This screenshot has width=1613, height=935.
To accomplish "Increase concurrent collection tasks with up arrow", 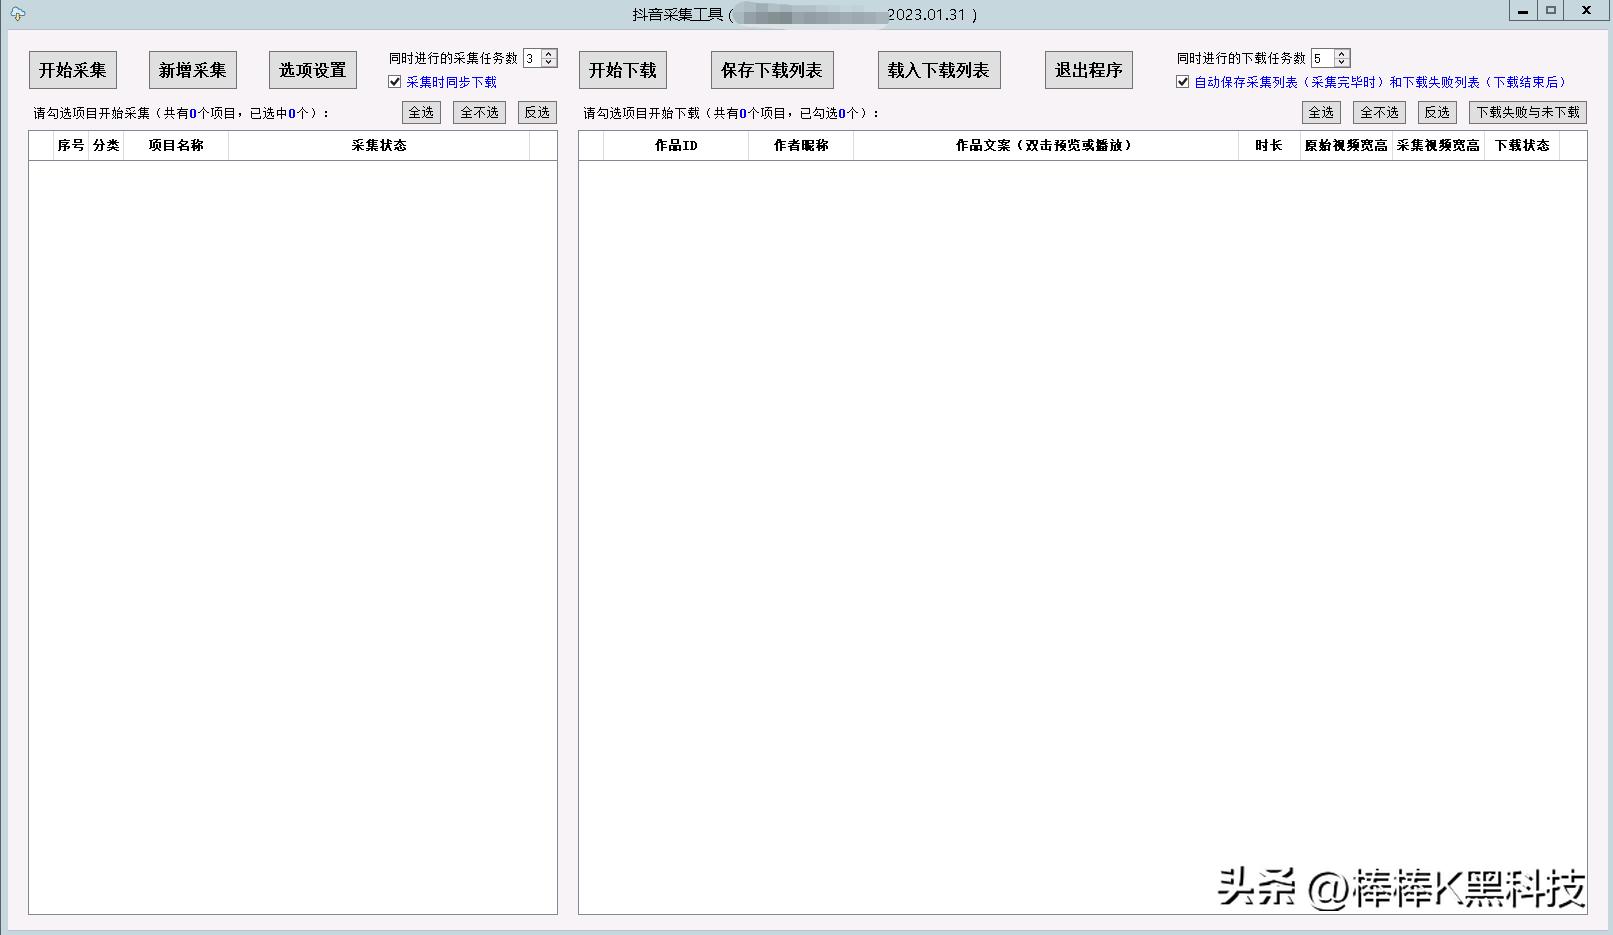I will 548,54.
